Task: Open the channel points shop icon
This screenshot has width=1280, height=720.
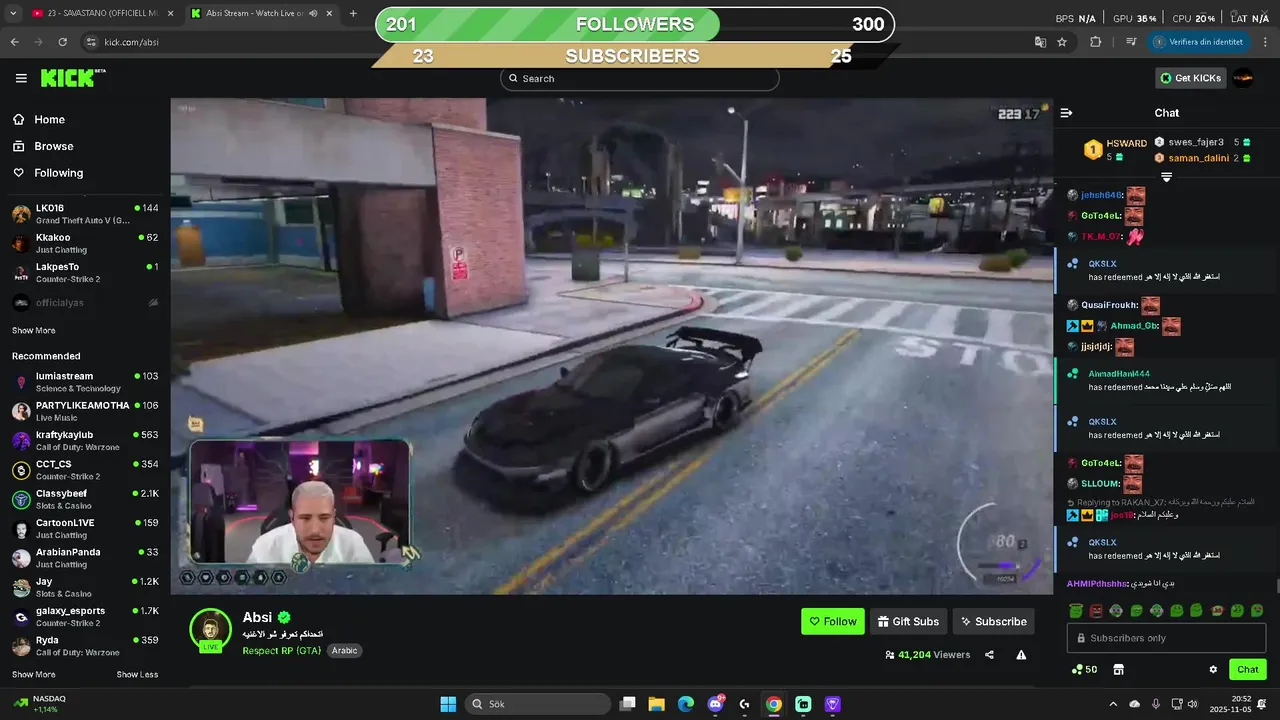Action: (x=1118, y=669)
